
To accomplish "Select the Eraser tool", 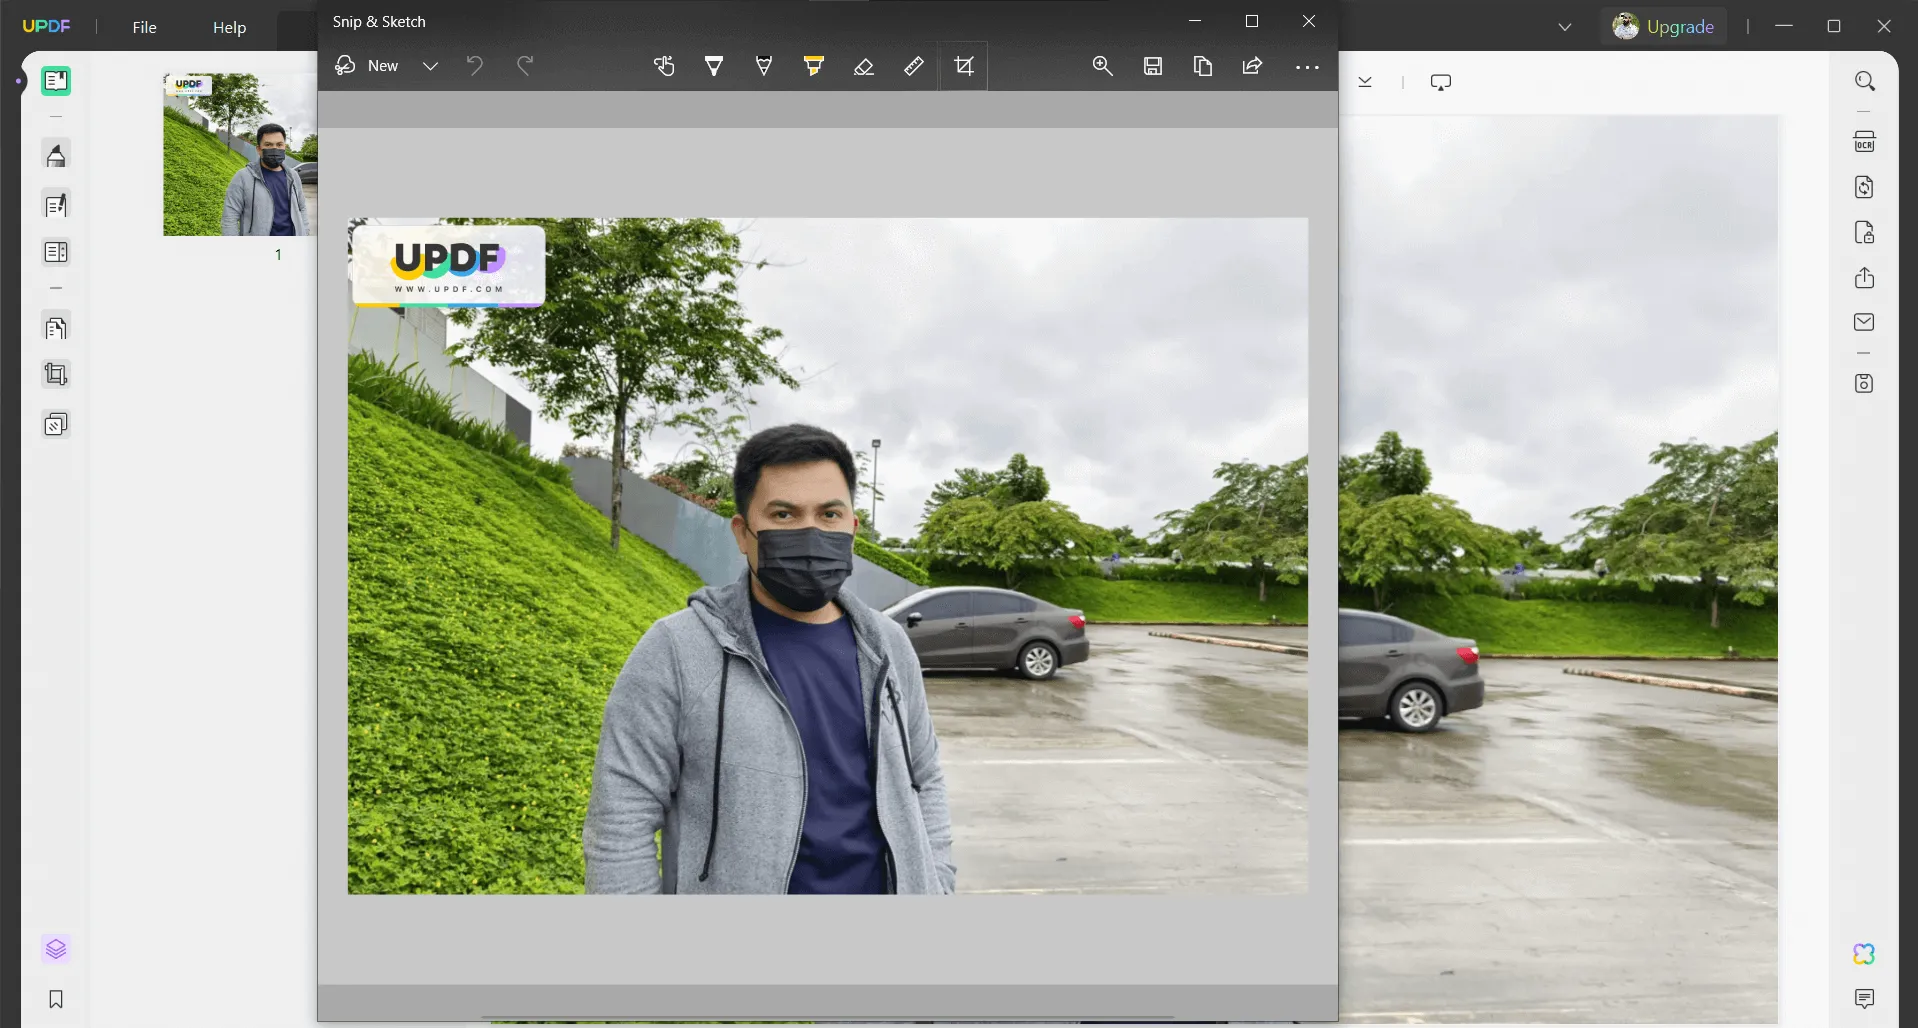I will 864,66.
